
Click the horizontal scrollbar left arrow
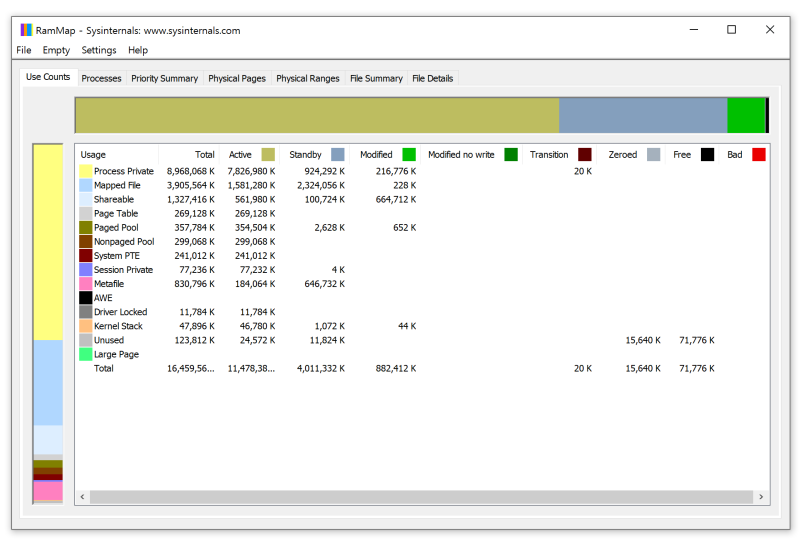click(83, 497)
